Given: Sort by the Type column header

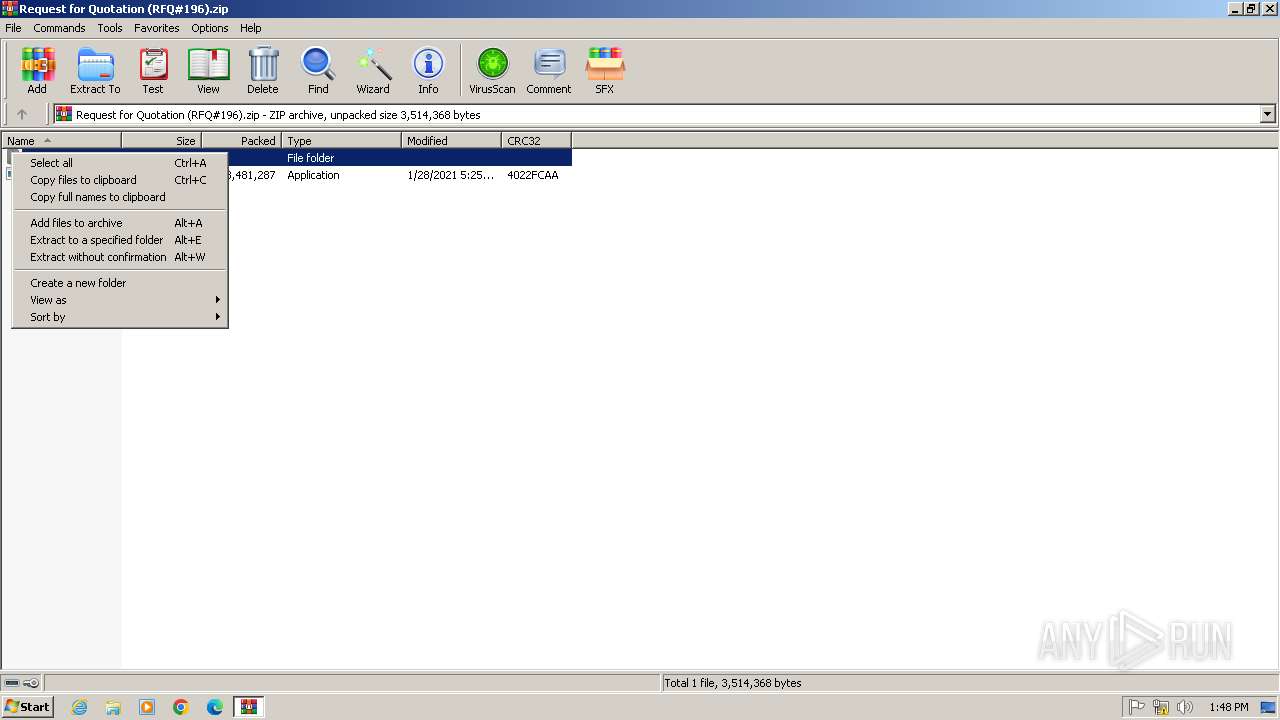Looking at the screenshot, I should point(342,141).
